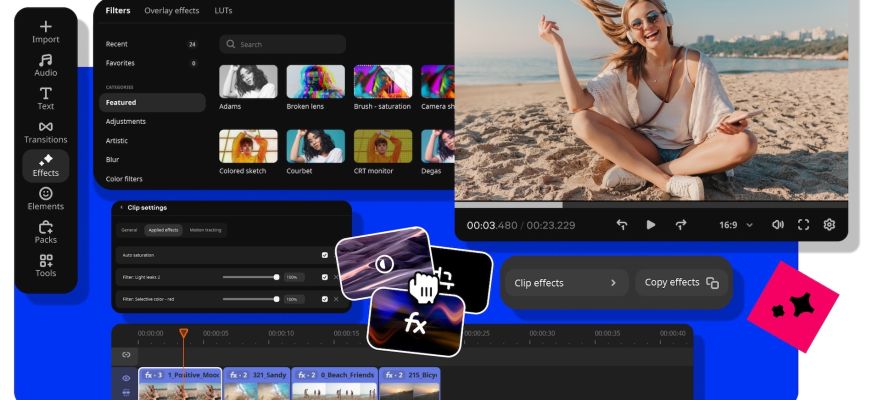Open the Elements panel

click(46, 198)
